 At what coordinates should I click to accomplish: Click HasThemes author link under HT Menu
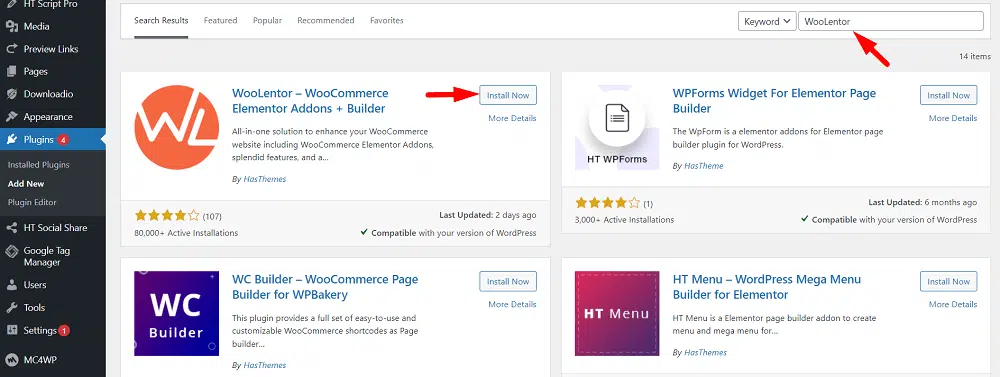click(705, 352)
